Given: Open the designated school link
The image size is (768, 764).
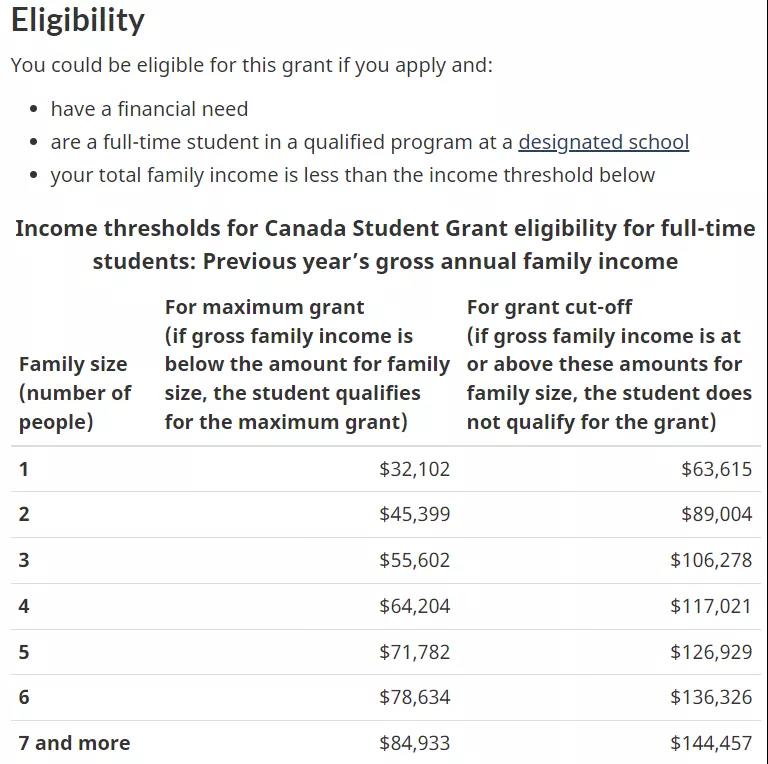Looking at the screenshot, I should click(x=603, y=142).
